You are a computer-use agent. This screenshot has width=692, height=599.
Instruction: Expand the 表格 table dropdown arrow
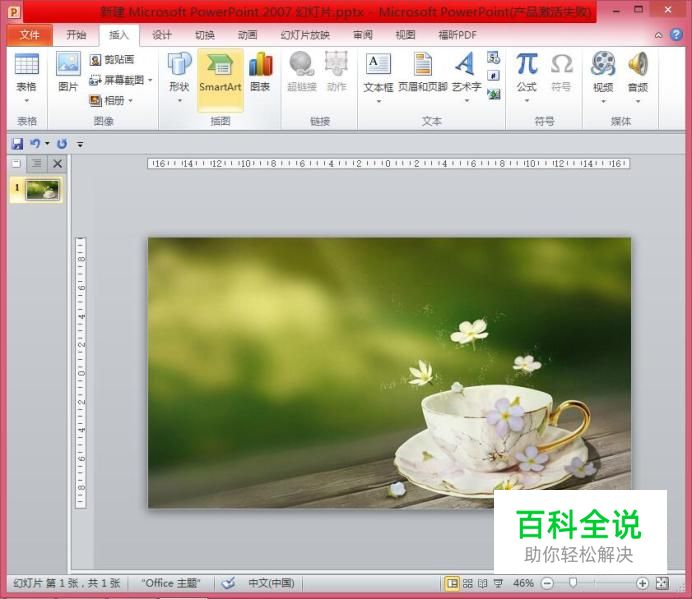point(27,101)
